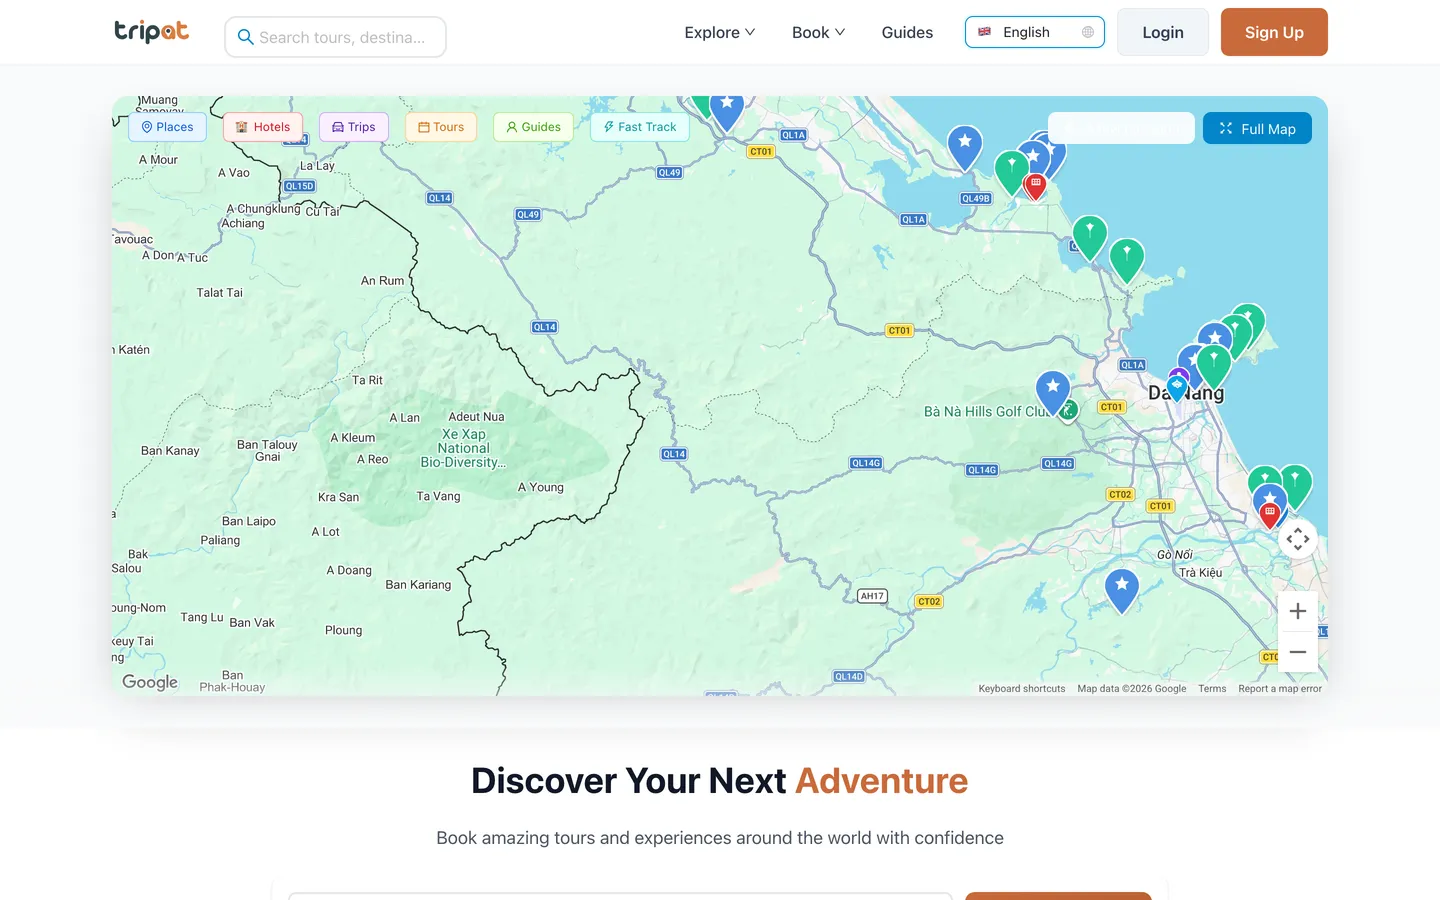Toggle the Trips map filter
The width and height of the screenshot is (1440, 900).
coord(354,127)
